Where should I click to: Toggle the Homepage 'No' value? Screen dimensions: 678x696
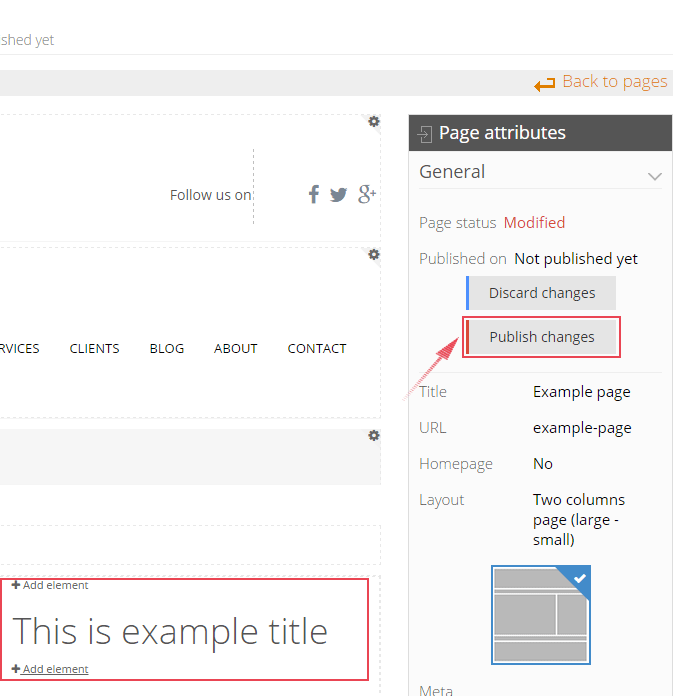coord(543,464)
